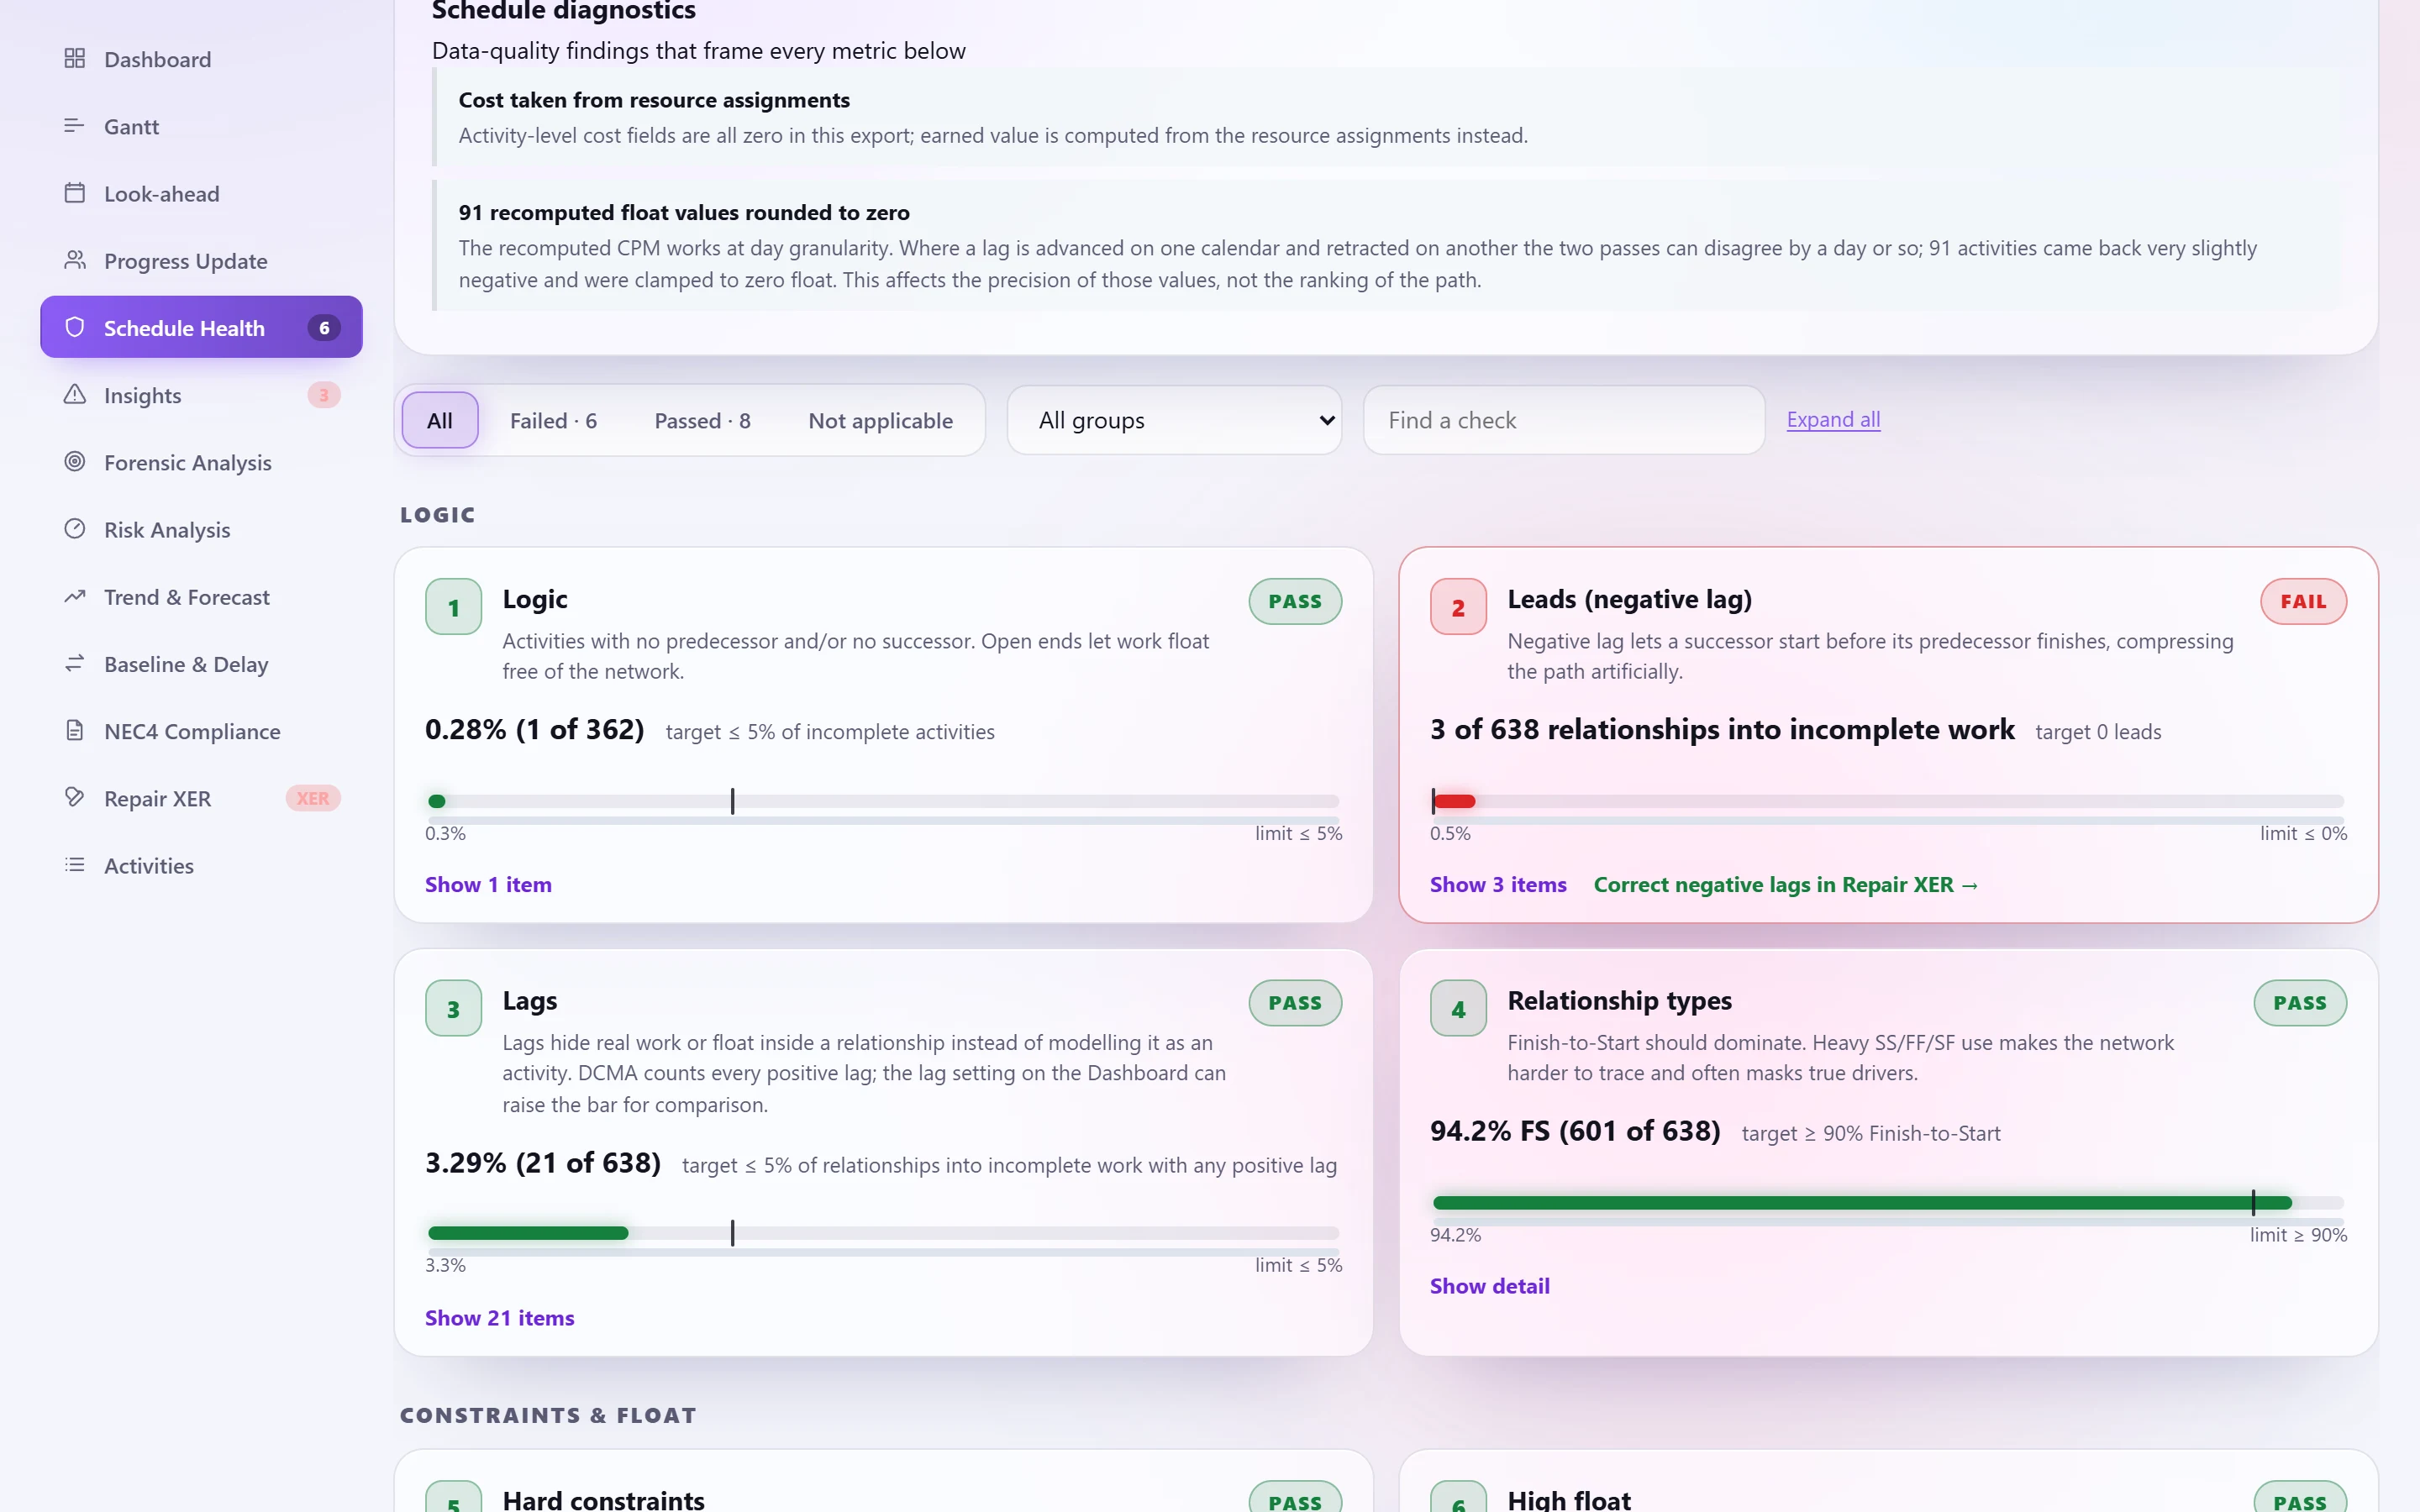Click the XER badge beside Repair XER
The image size is (2420, 1512).
tap(313, 798)
